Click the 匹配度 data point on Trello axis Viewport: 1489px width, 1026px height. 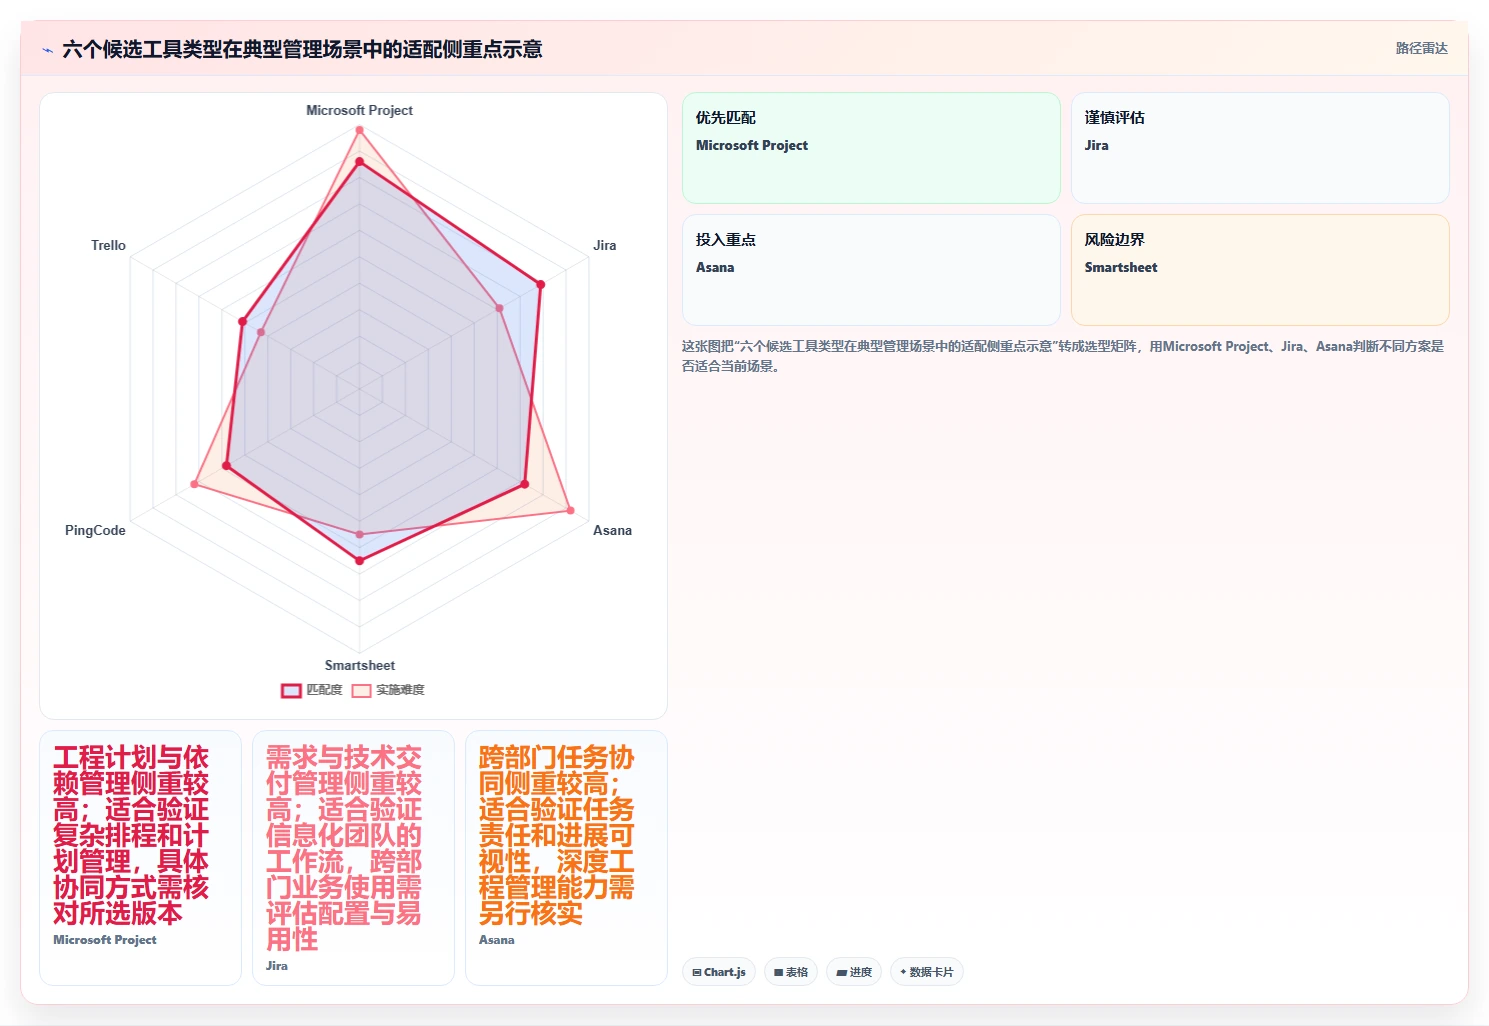242,321
